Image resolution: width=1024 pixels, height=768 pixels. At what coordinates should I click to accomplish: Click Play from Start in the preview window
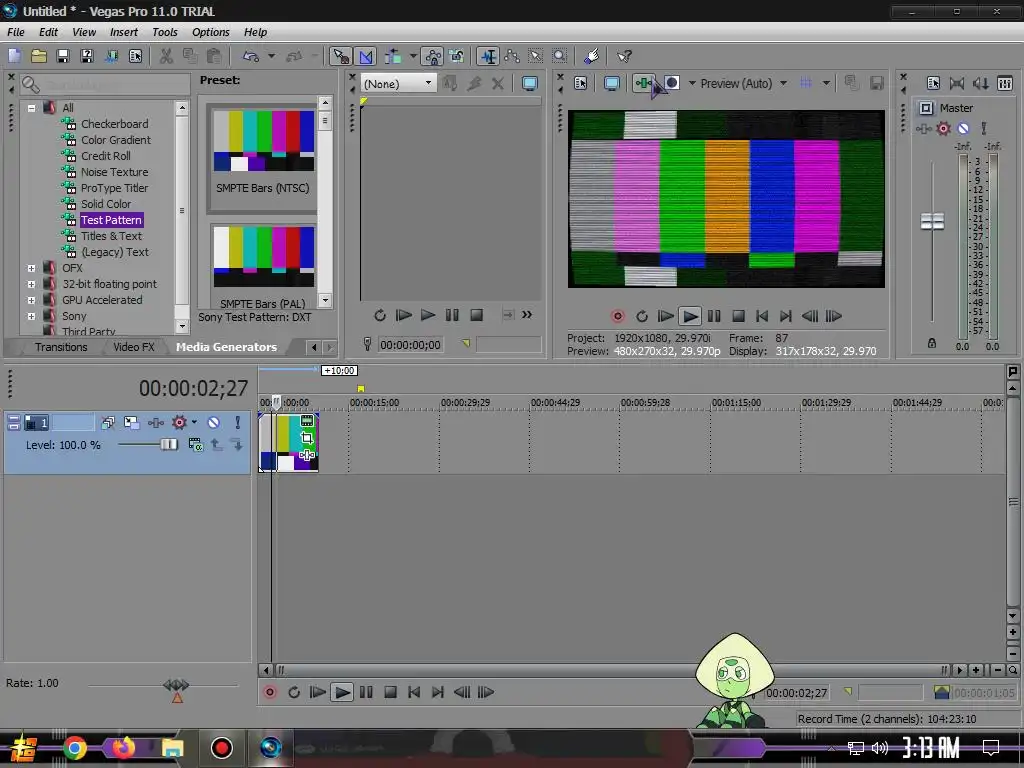click(x=665, y=316)
